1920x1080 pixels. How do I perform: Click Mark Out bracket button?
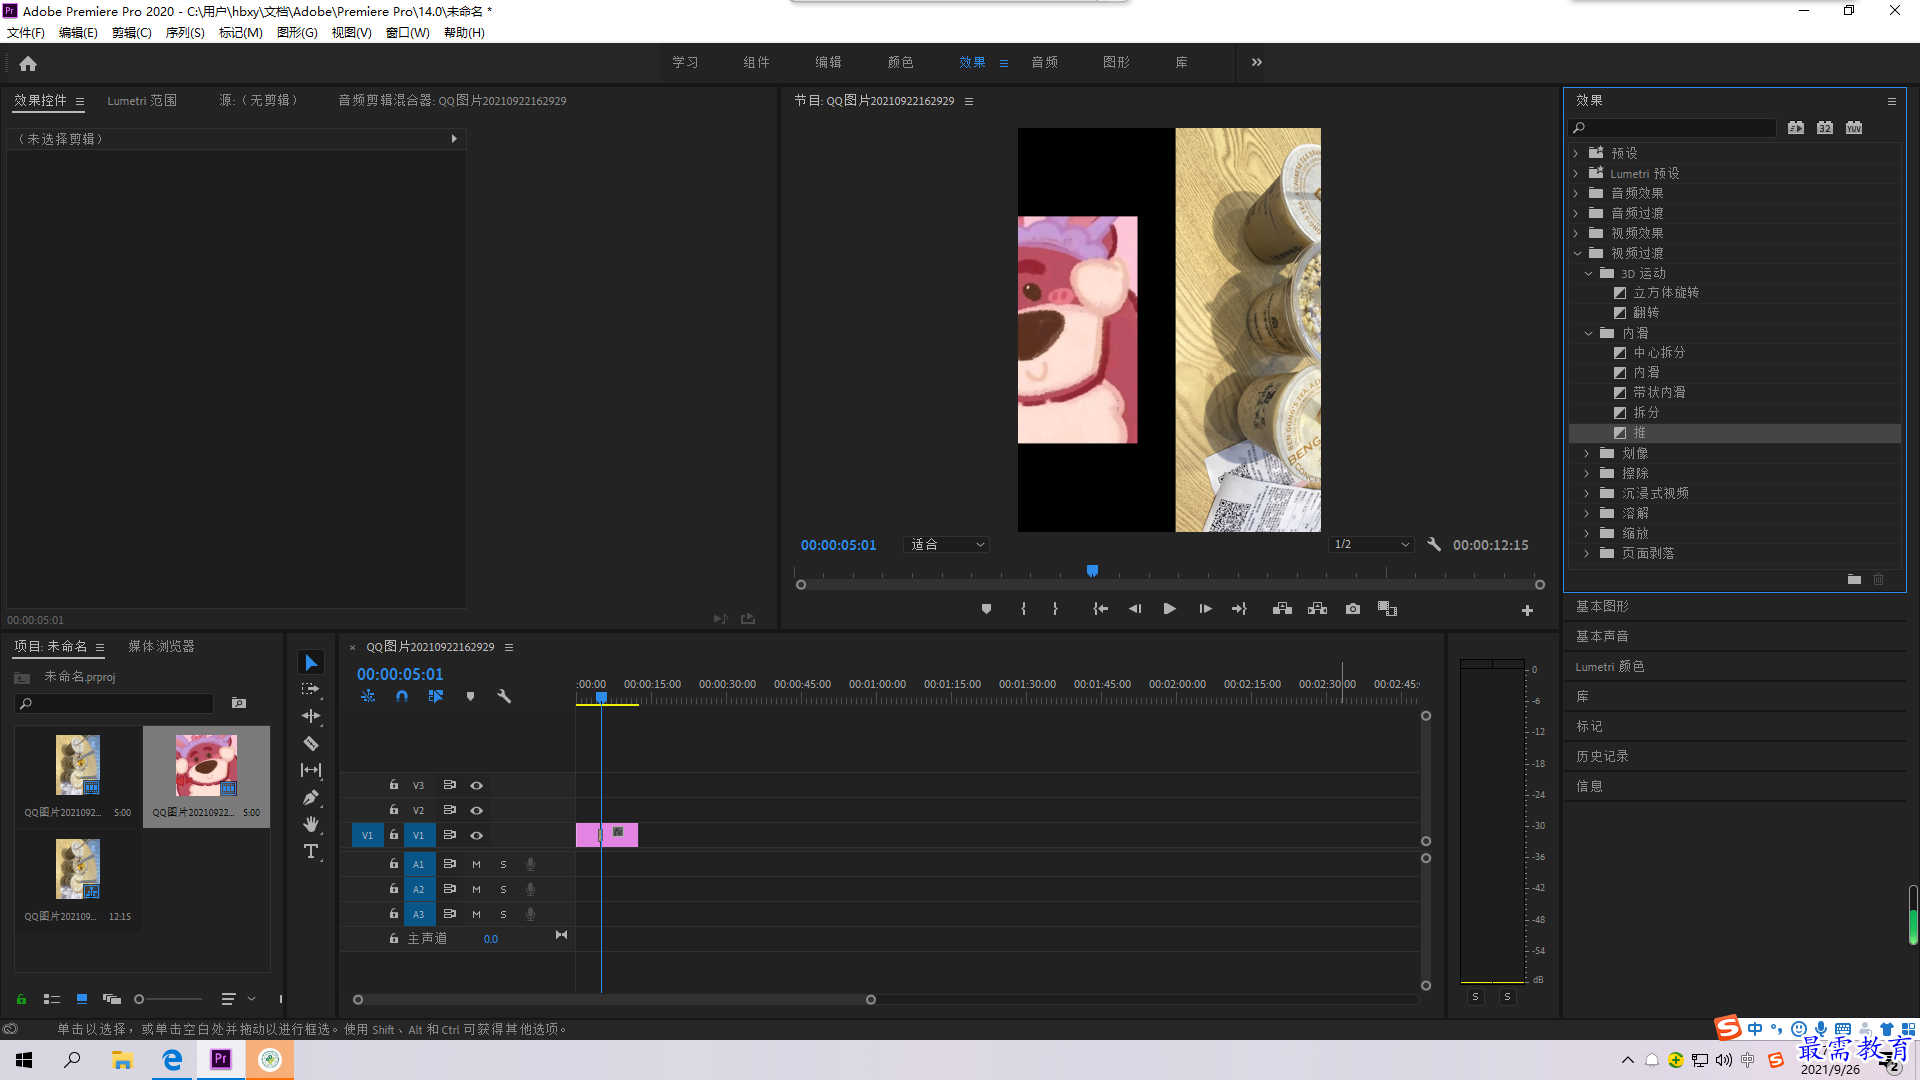[1055, 609]
